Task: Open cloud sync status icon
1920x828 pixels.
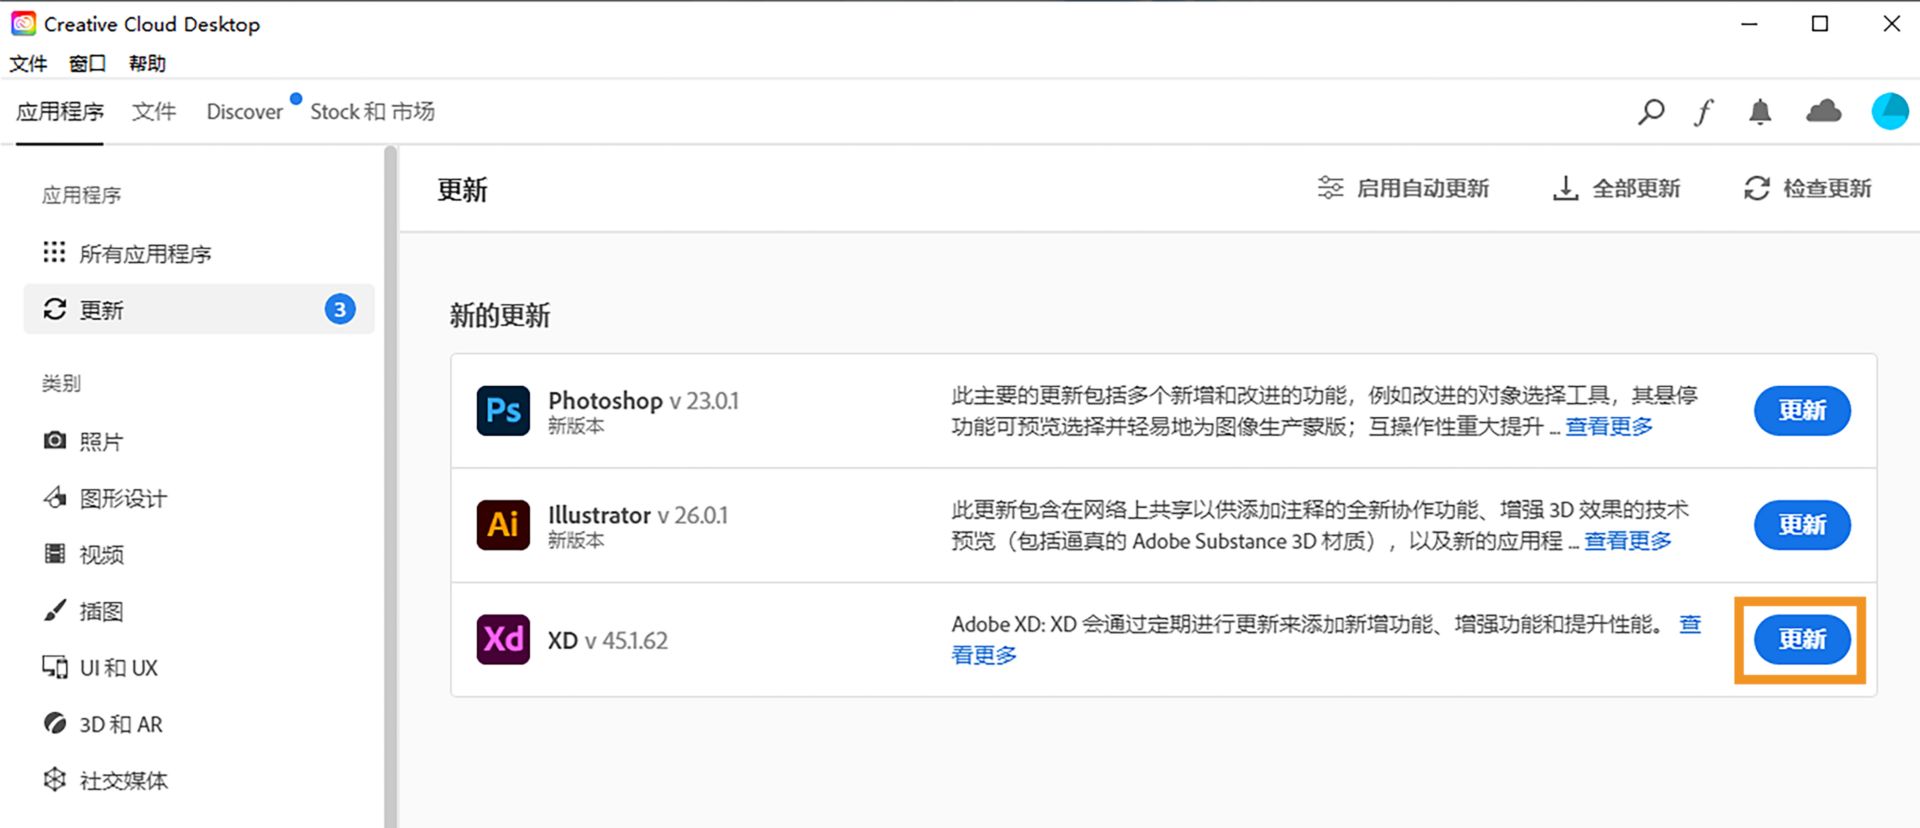Action: 1824,111
